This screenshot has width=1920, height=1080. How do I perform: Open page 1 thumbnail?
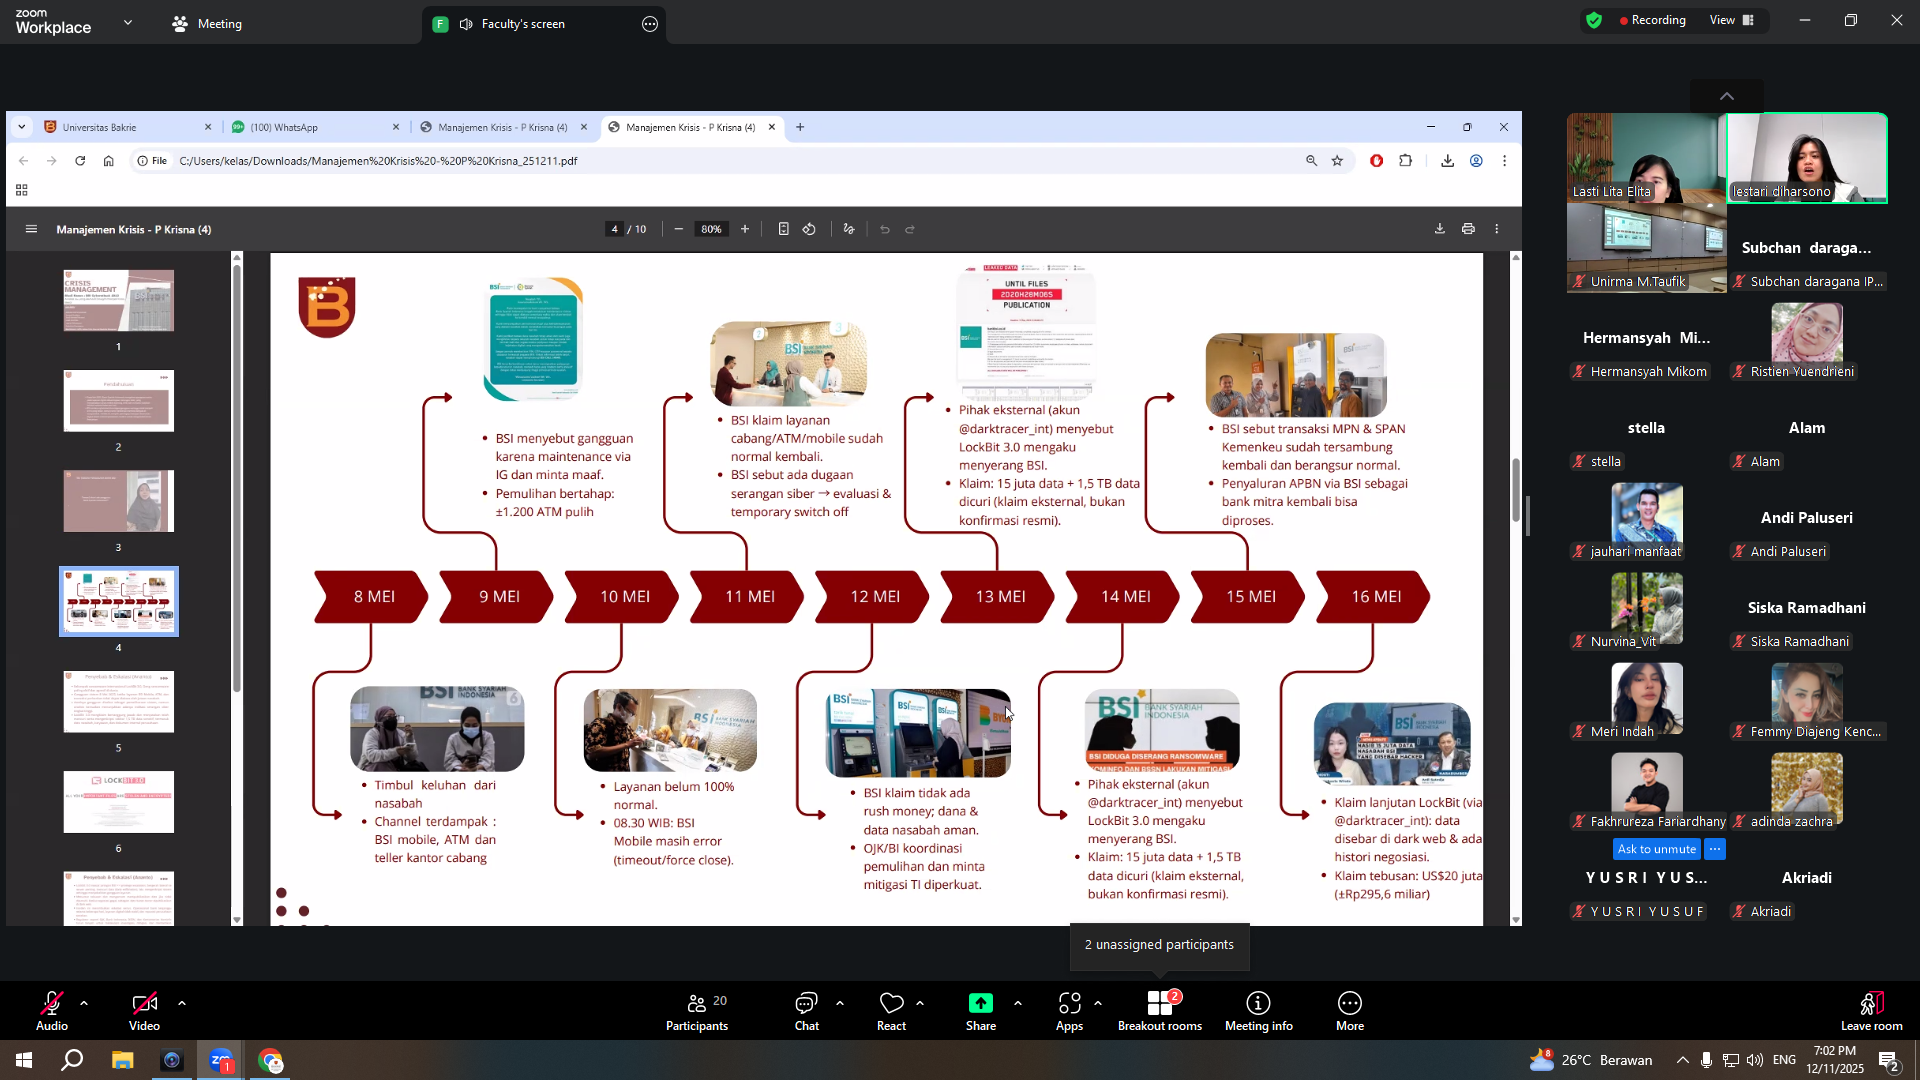118,300
